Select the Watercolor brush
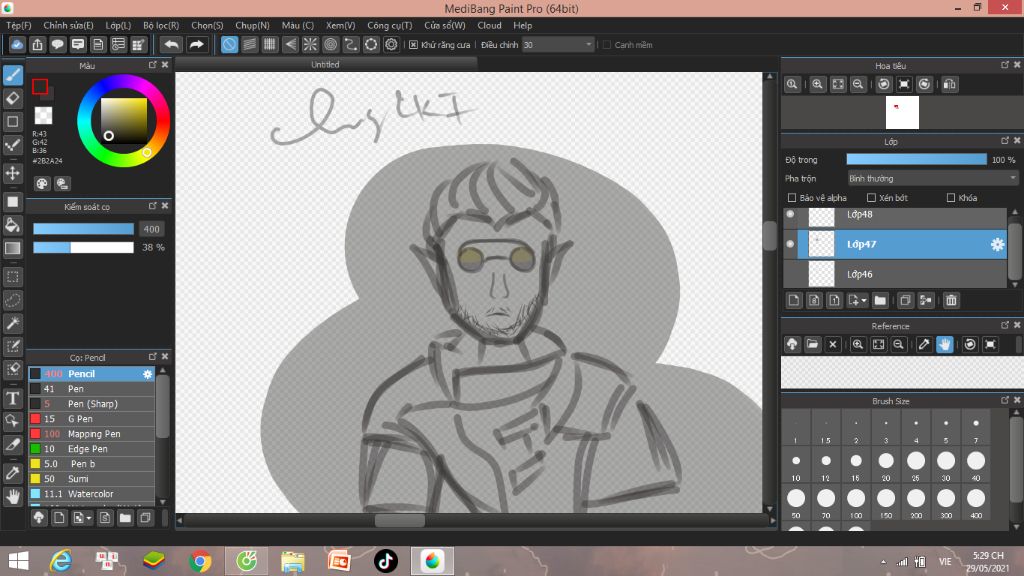1024x576 pixels. (92, 494)
